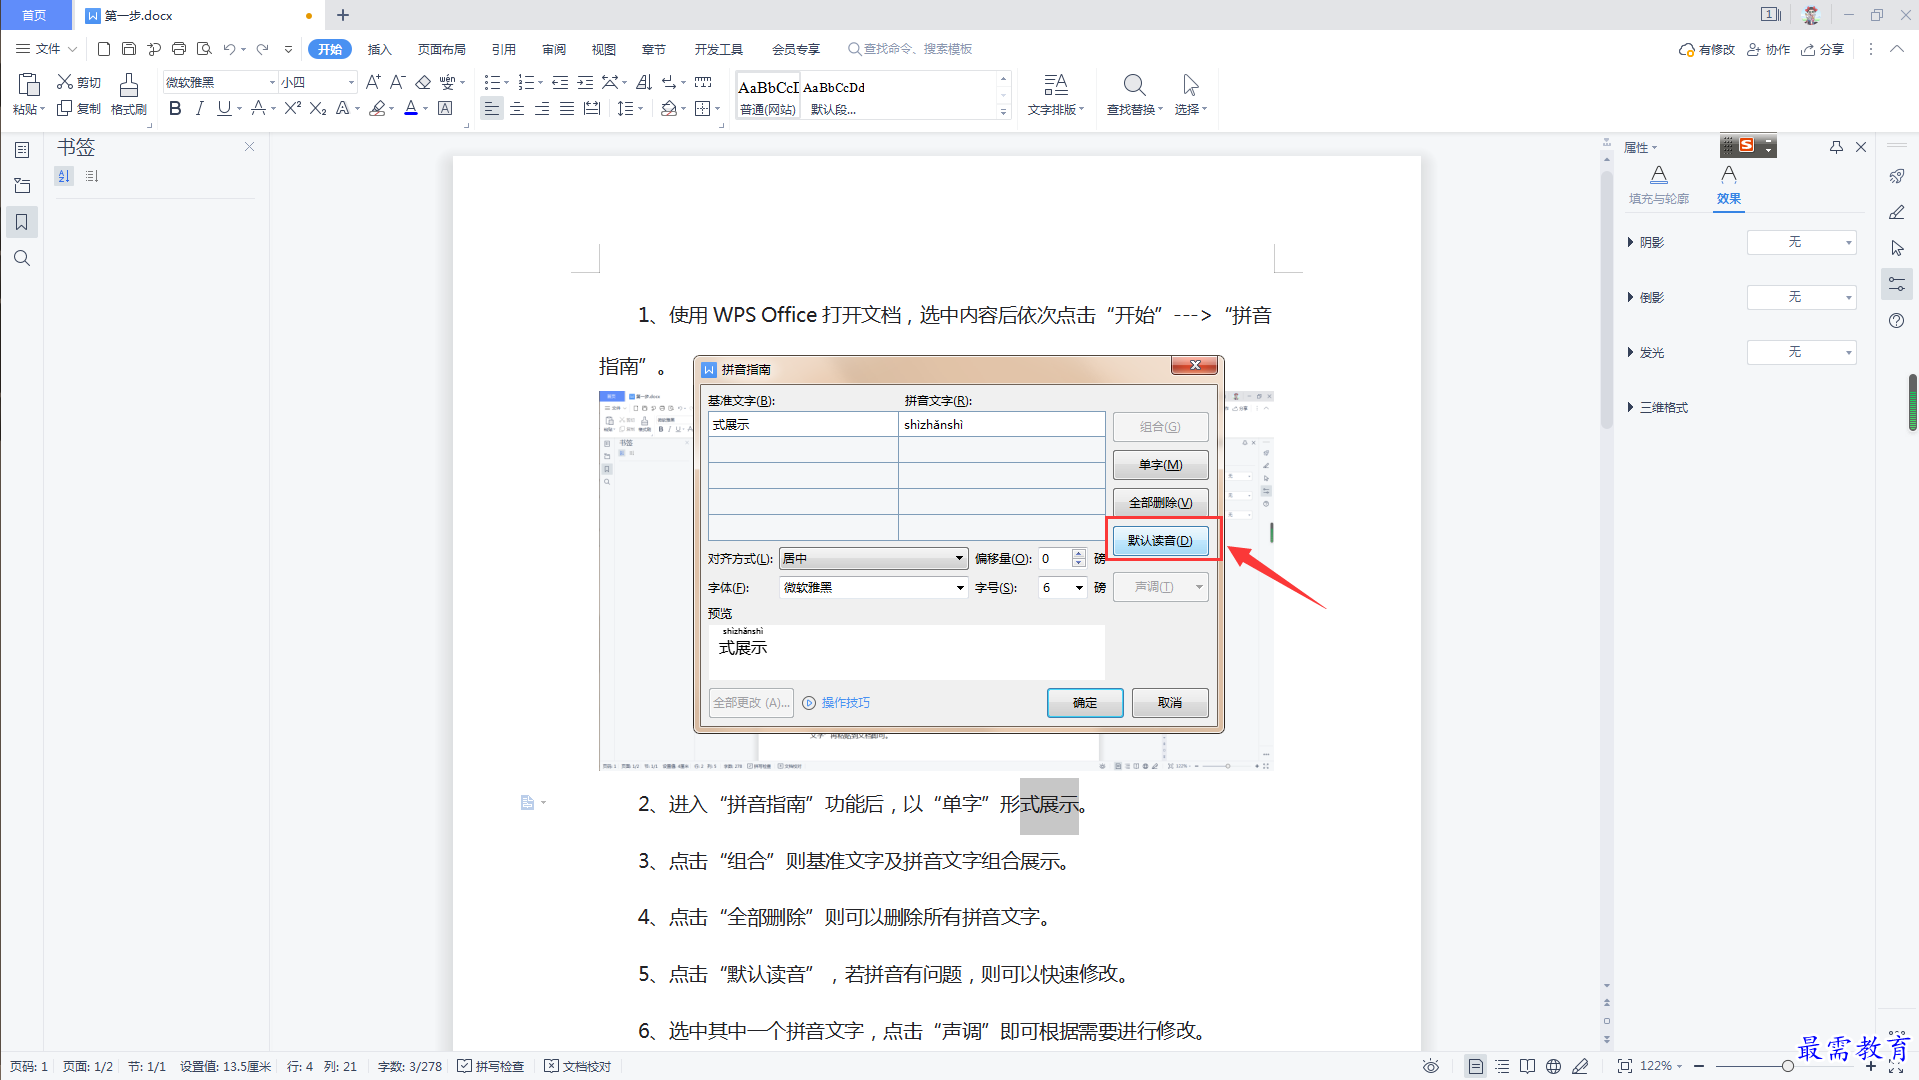Screen dimensions: 1919x1080
Task: Click the clear formatting eraser icon
Action: coord(423,82)
